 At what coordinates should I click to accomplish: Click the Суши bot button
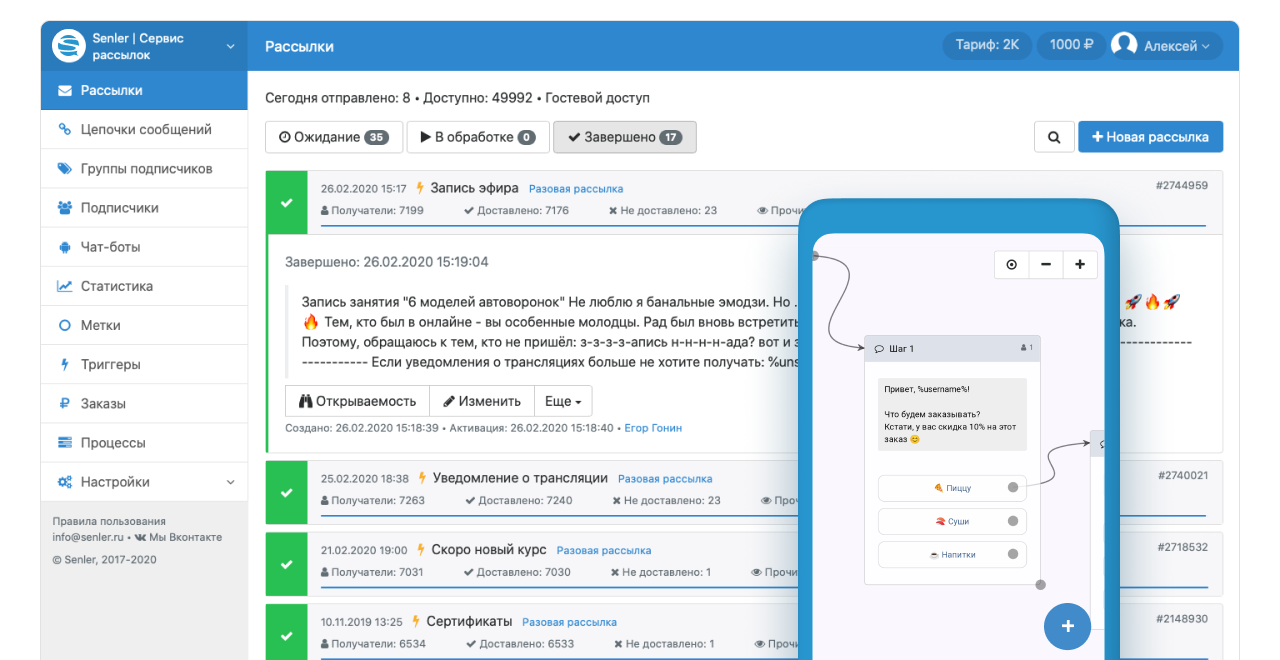pyautogui.click(x=952, y=521)
